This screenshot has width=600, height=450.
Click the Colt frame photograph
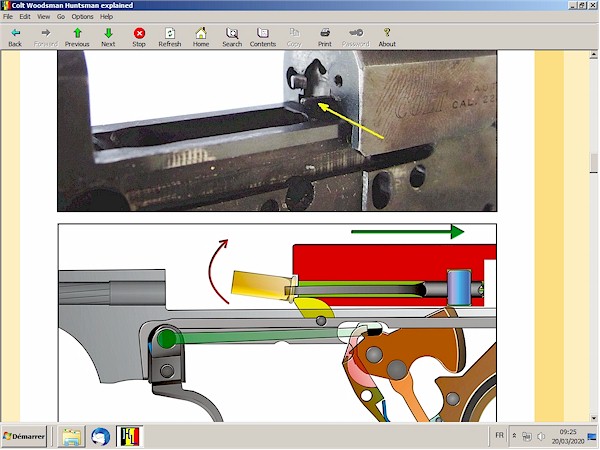(x=277, y=131)
